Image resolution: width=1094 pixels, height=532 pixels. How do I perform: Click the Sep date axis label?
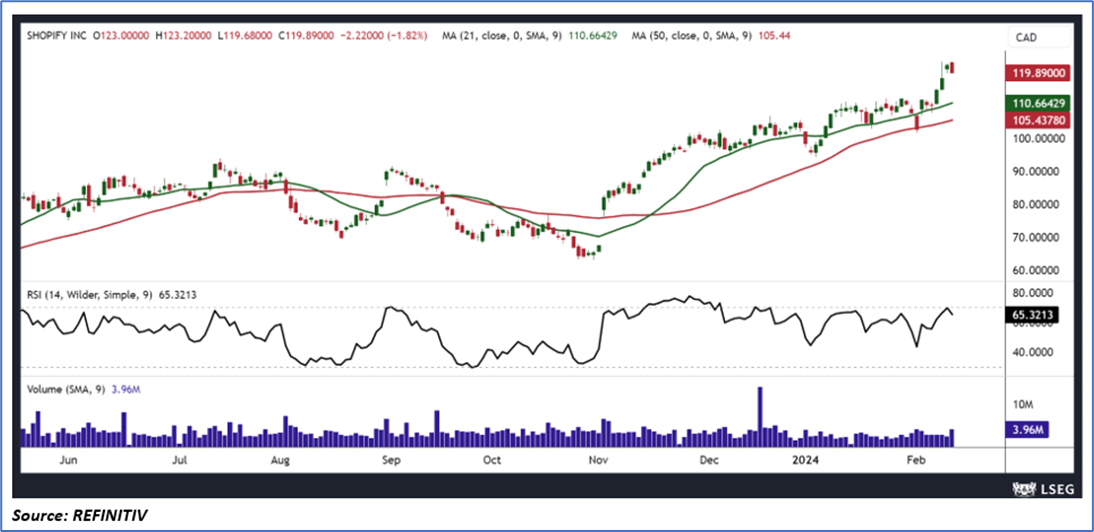(x=391, y=460)
